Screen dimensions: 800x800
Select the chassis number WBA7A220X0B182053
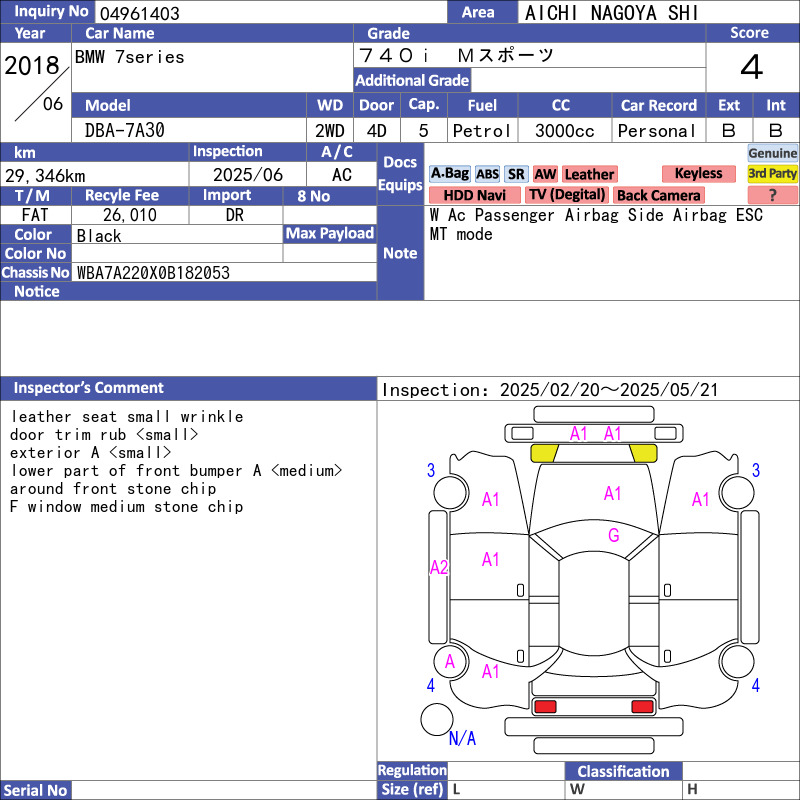[x=153, y=273]
